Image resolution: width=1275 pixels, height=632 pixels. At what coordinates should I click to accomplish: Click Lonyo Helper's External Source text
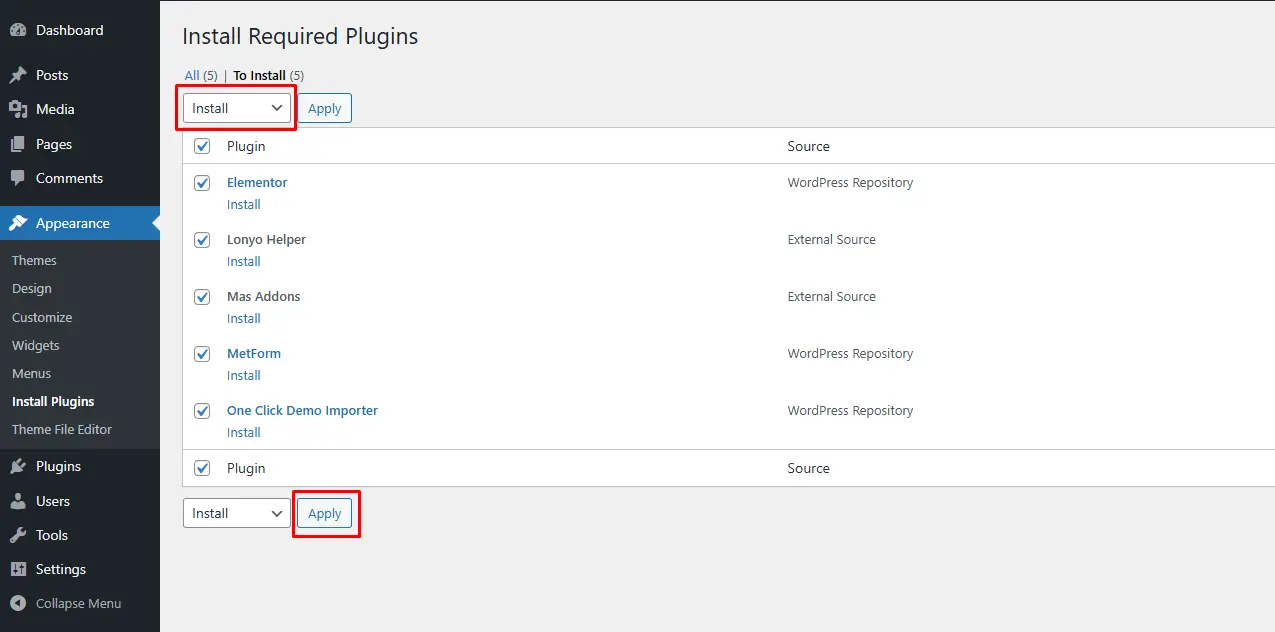[831, 240]
